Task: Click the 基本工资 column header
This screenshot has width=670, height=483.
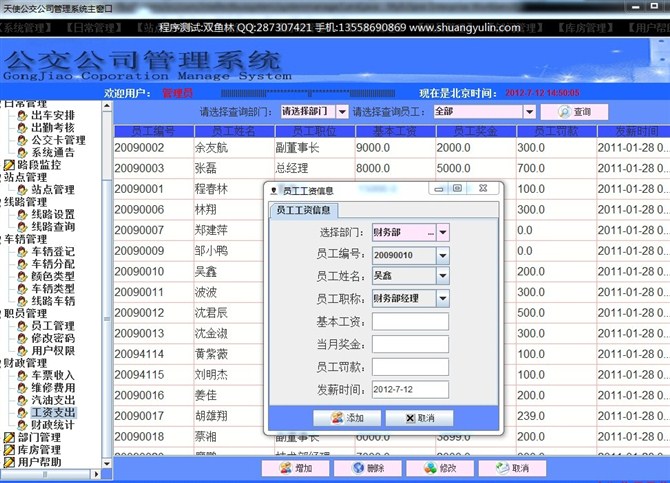Action: click(x=395, y=131)
